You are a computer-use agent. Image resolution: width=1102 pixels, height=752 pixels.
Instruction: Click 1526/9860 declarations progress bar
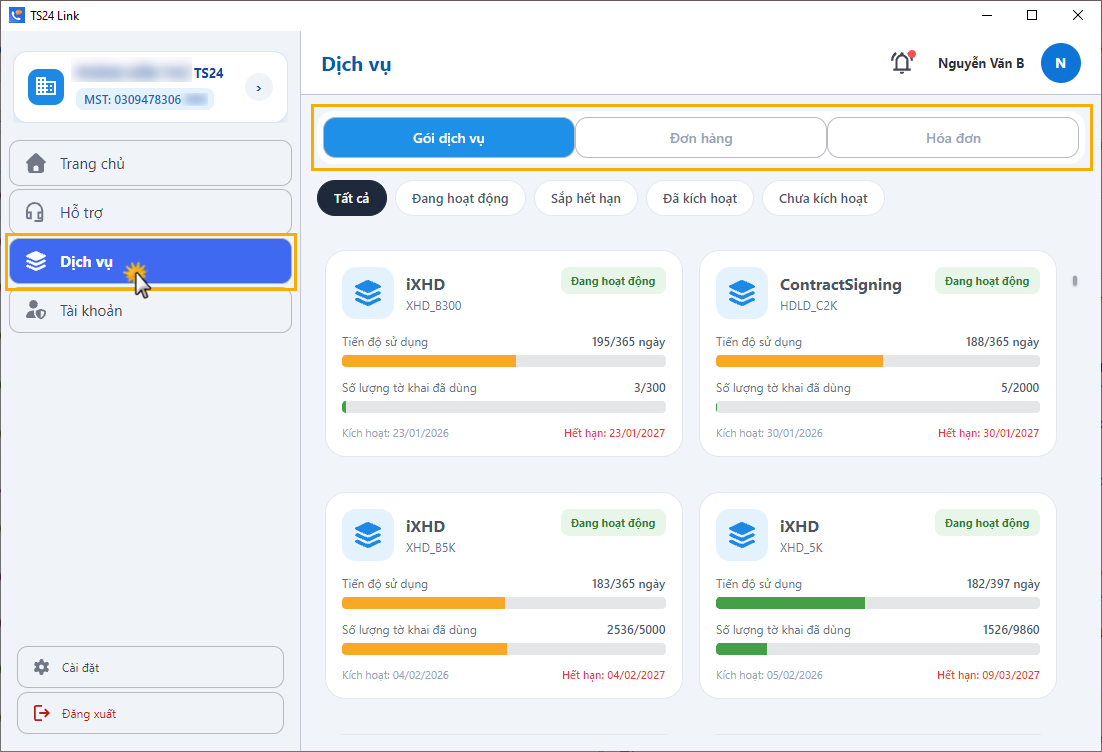coord(878,649)
